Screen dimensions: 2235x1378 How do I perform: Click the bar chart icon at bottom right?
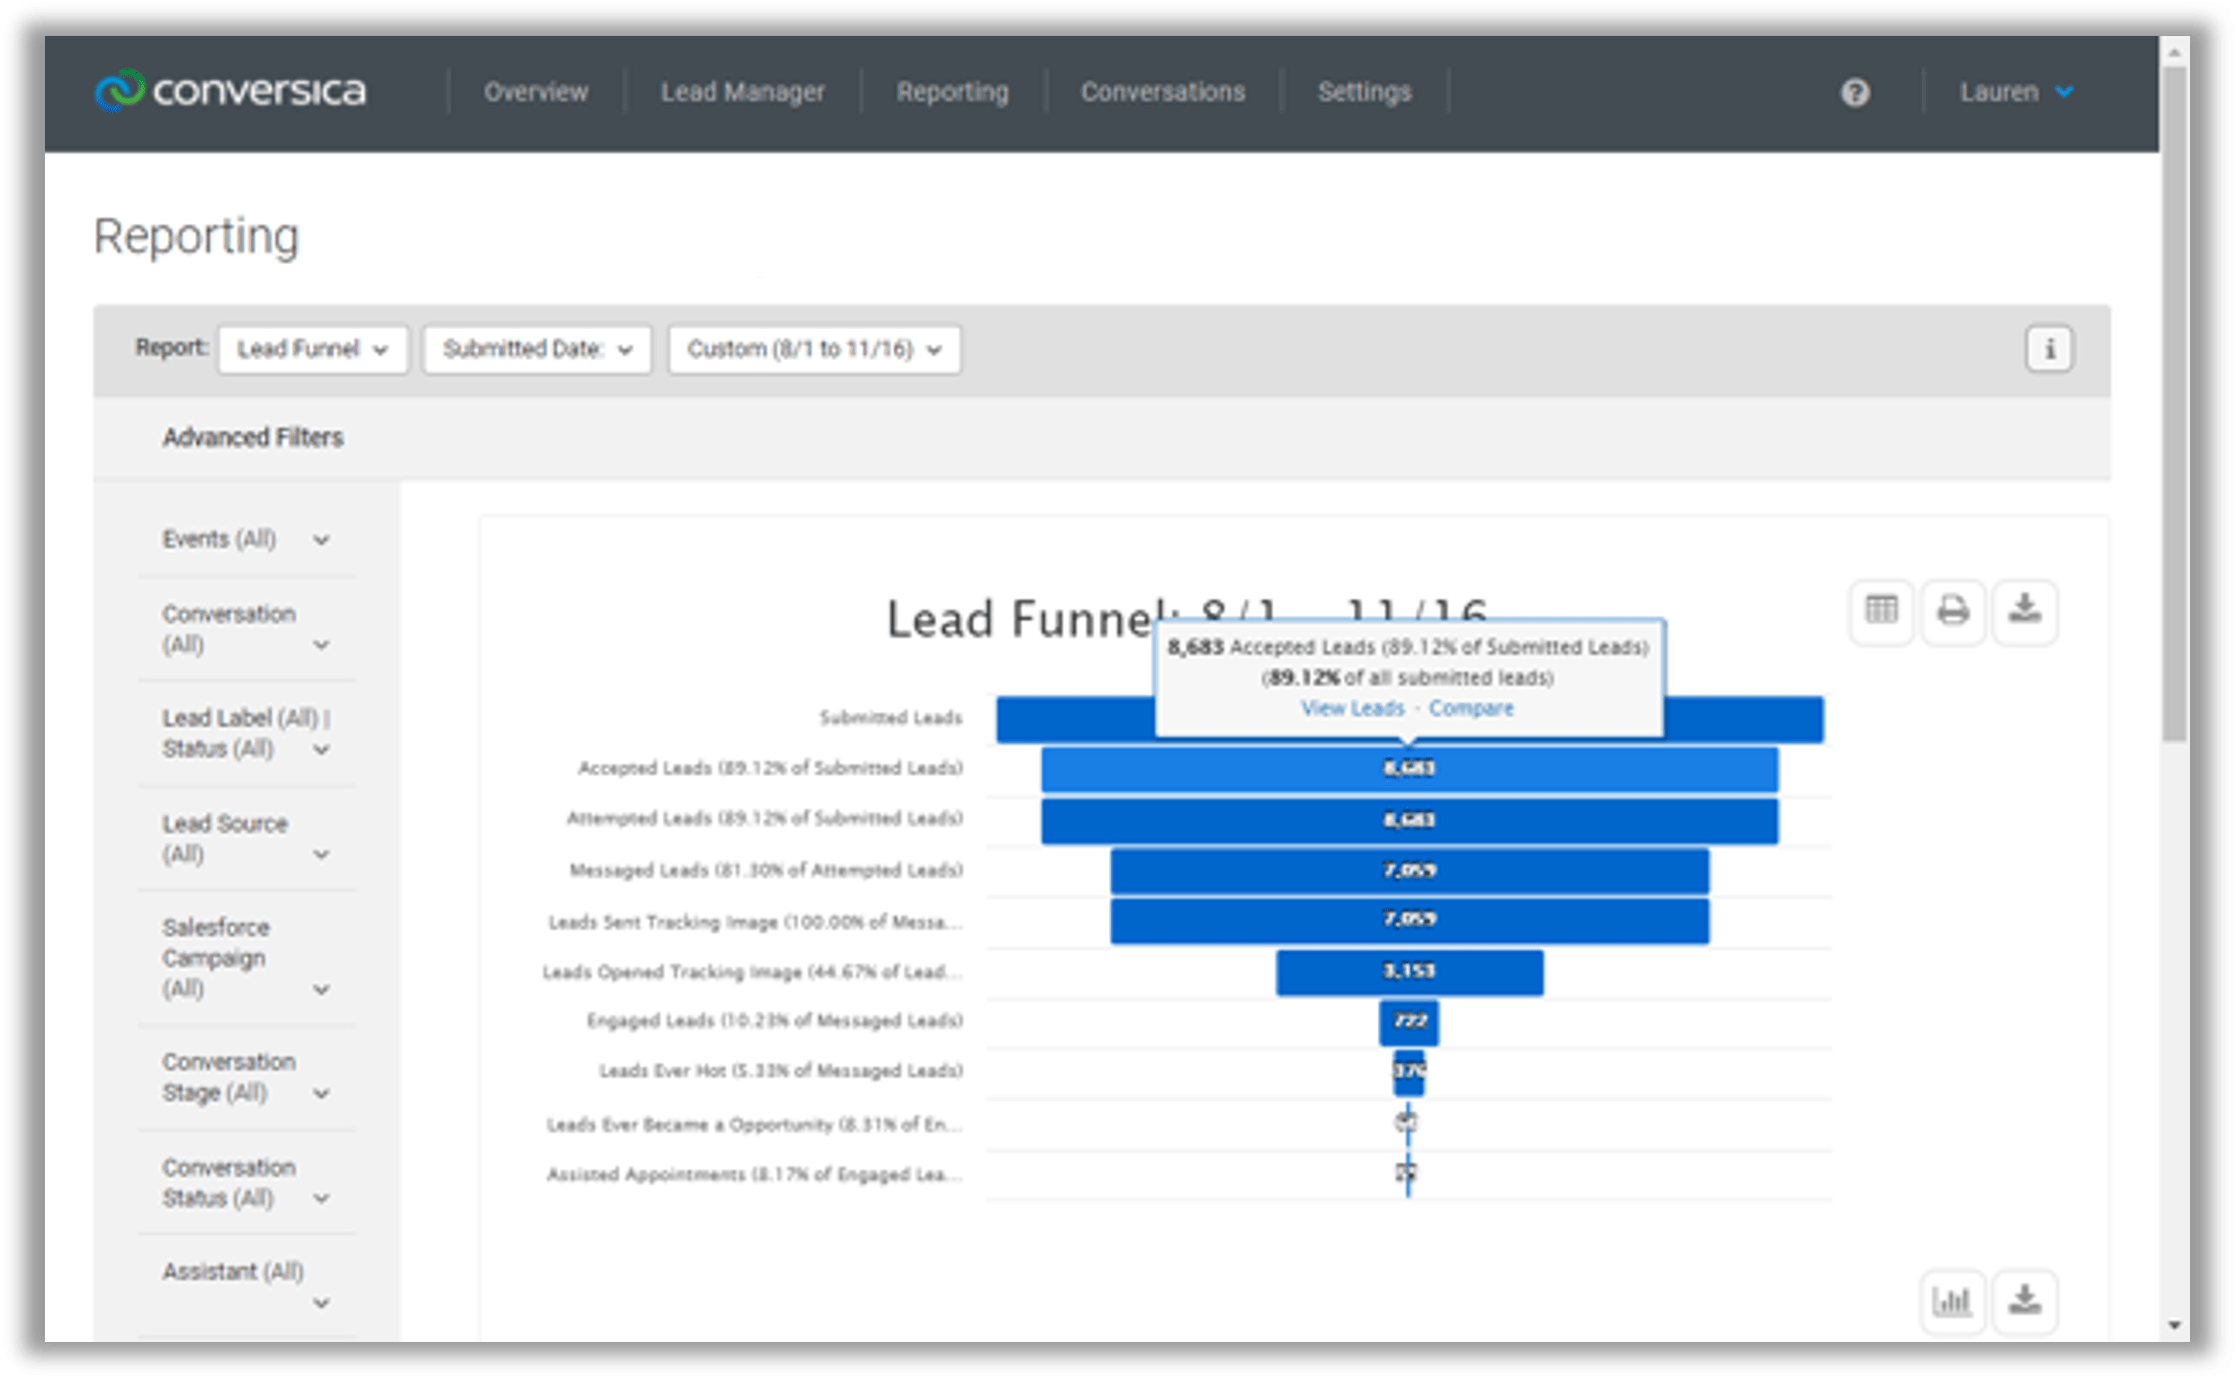click(1952, 1301)
